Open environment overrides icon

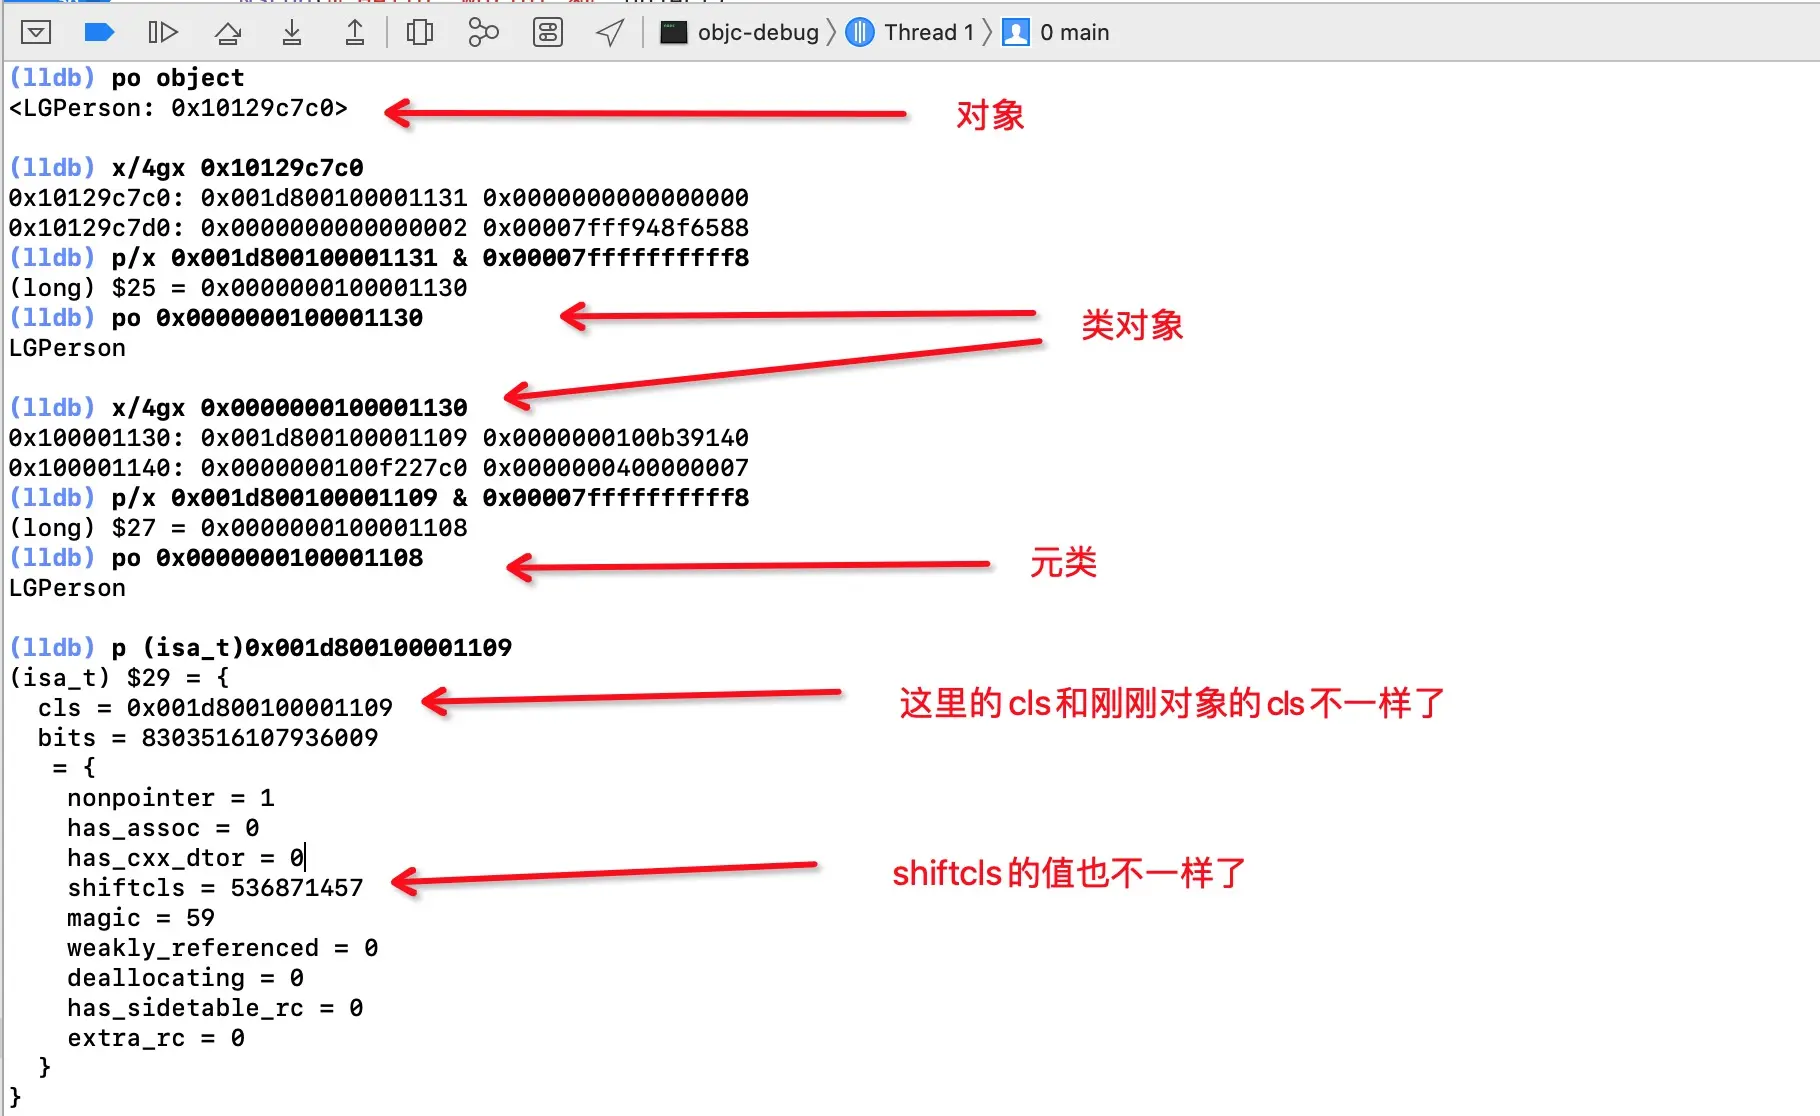tap(548, 33)
